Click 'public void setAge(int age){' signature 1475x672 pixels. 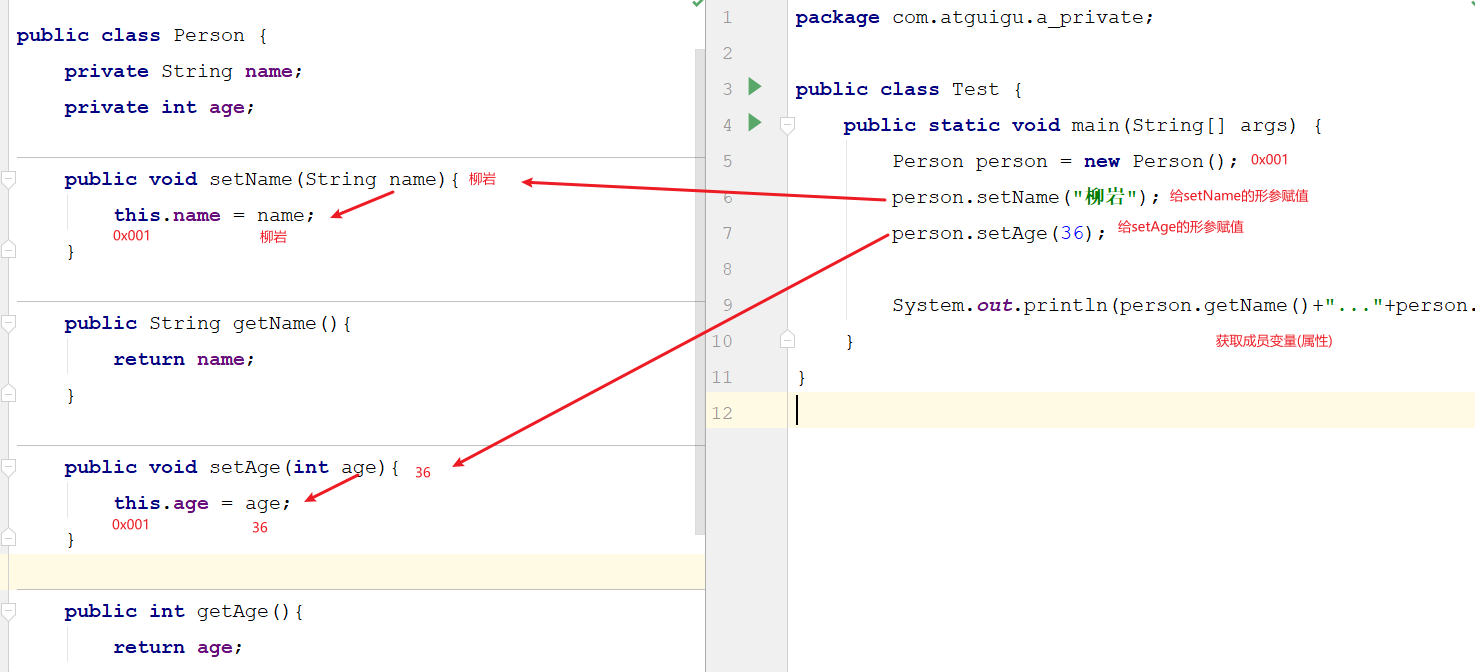point(232,467)
